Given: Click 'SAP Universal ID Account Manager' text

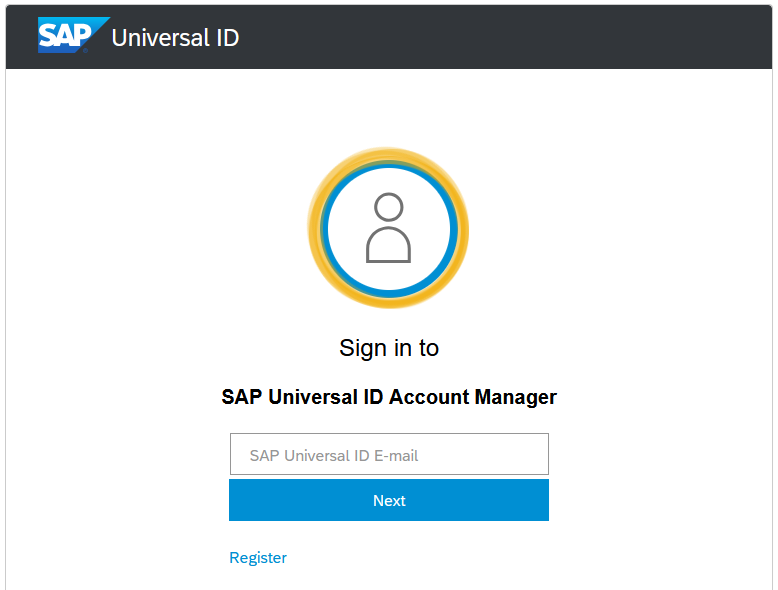Looking at the screenshot, I should pos(389,397).
